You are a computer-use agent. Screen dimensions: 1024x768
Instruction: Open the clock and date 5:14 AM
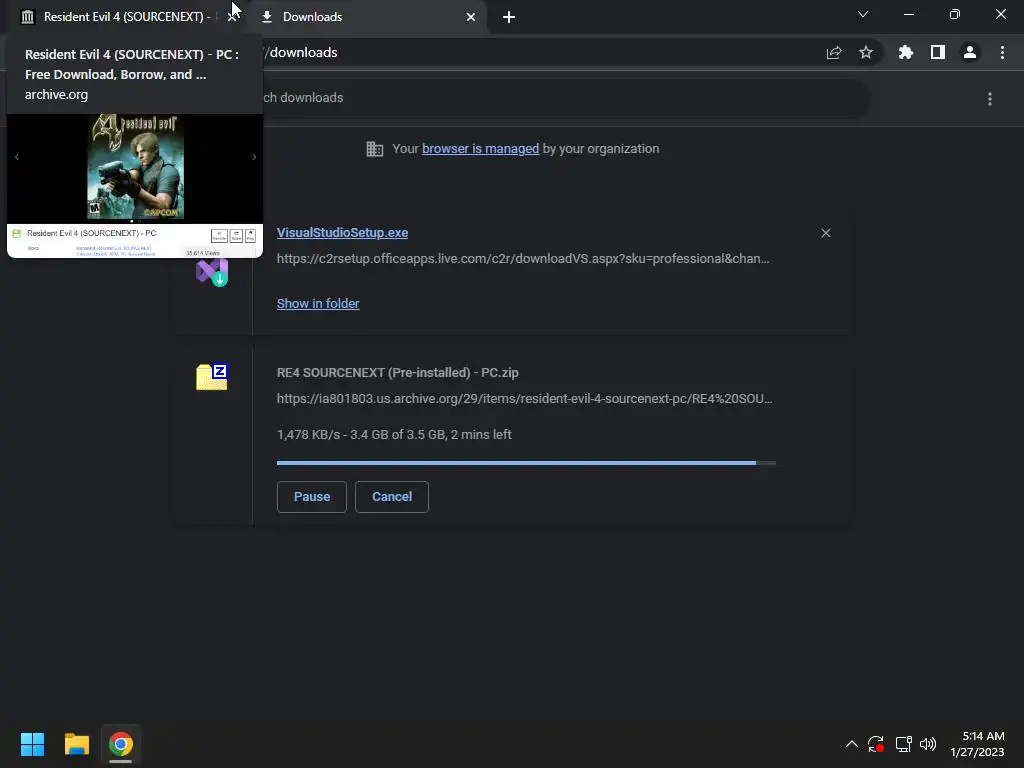coord(978,744)
